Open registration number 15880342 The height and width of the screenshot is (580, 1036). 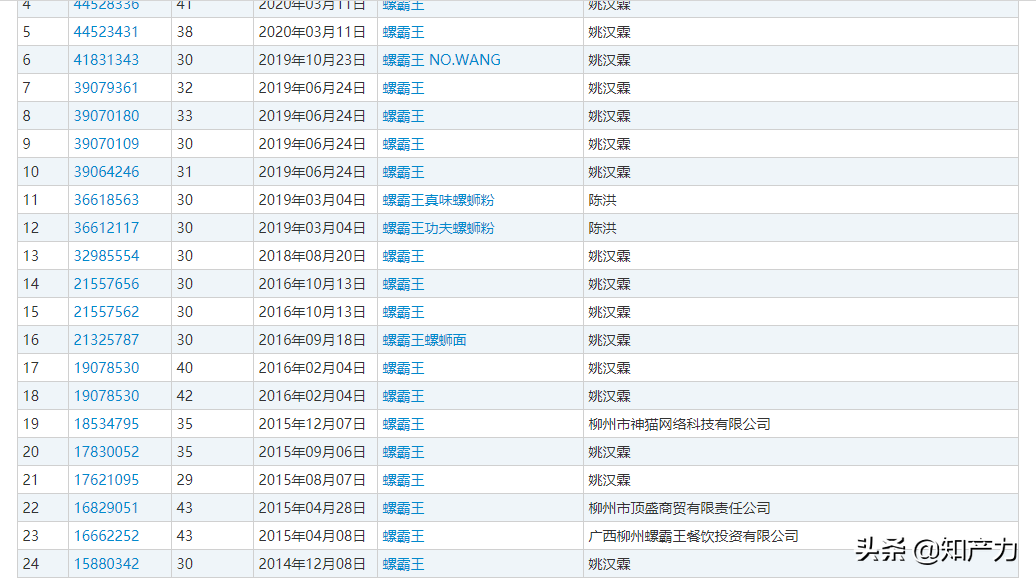(106, 563)
